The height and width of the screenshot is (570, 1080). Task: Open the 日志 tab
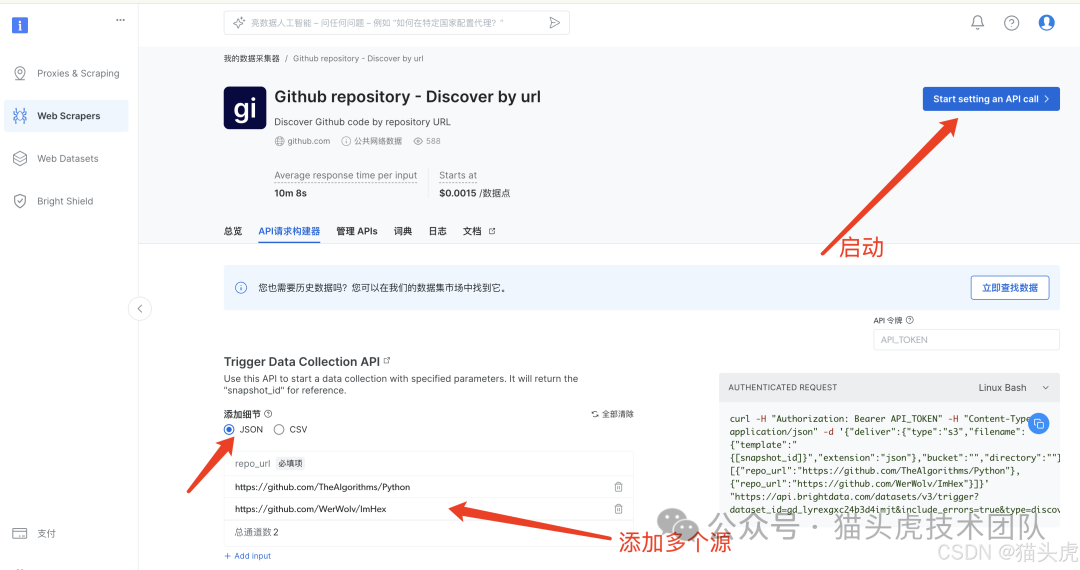tap(437, 231)
